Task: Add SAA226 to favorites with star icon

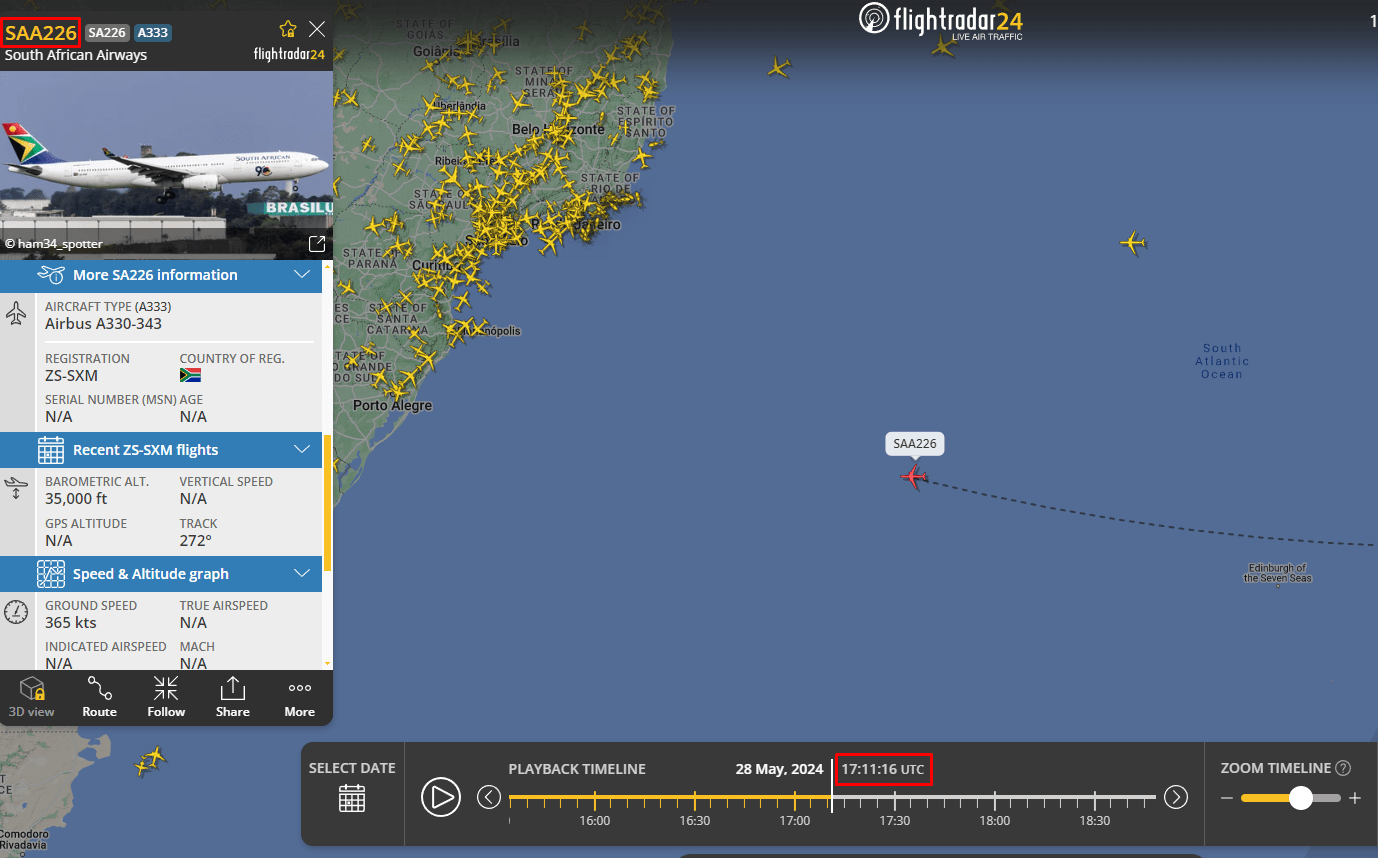Action: coord(288,29)
